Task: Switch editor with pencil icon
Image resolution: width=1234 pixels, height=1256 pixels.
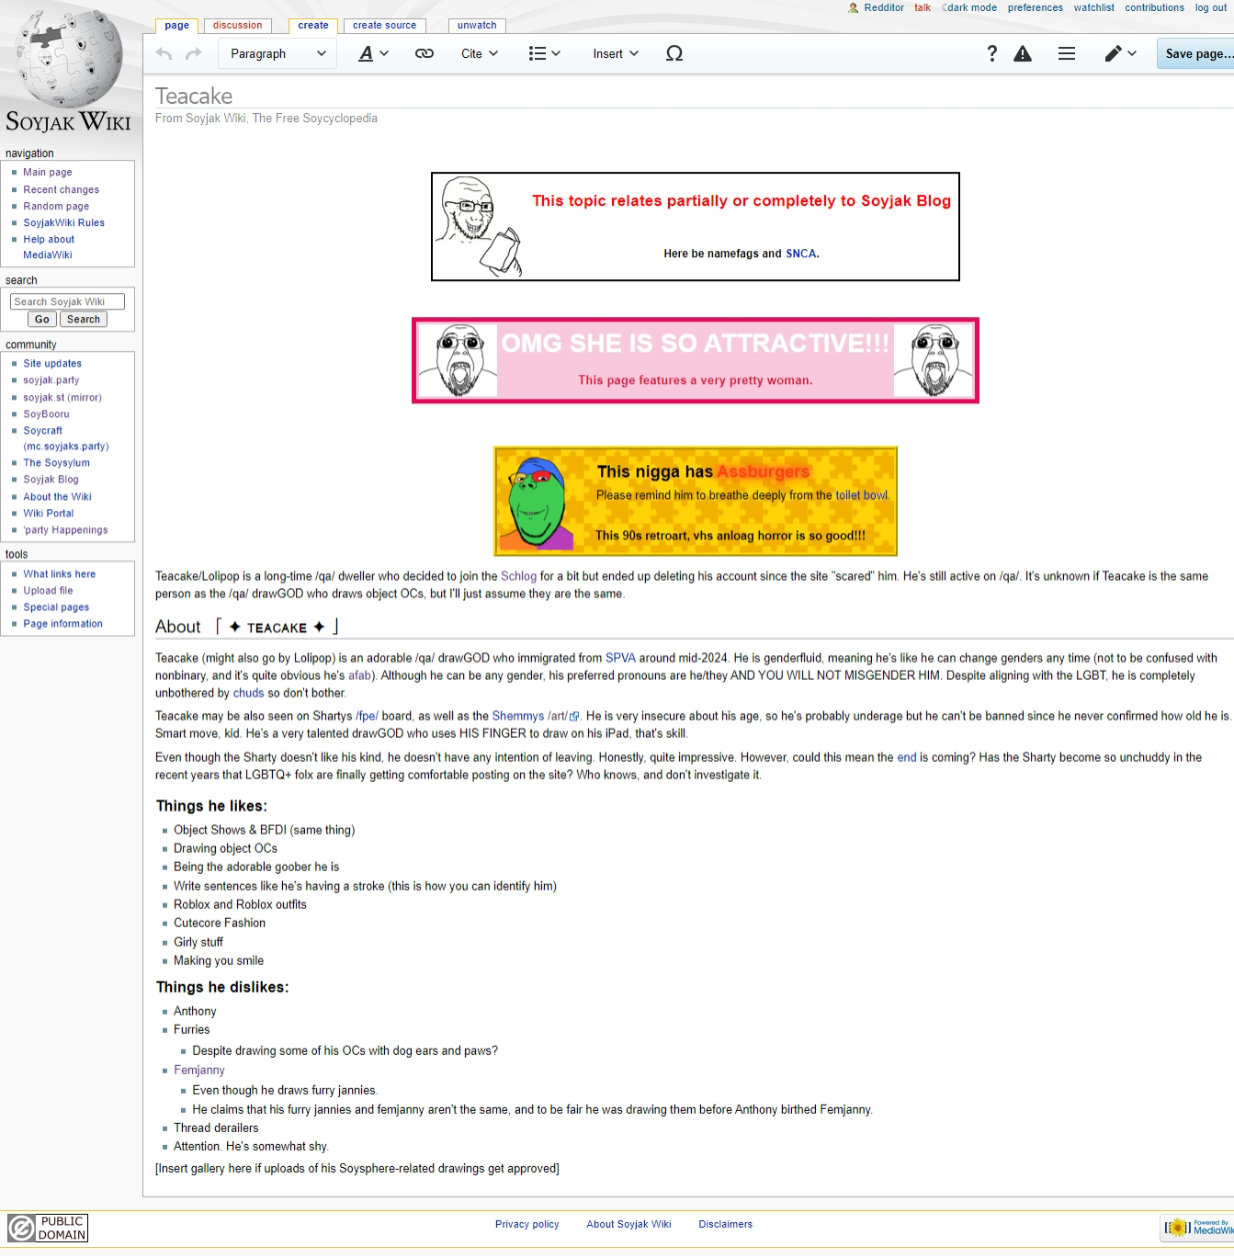Action: pos(1120,54)
